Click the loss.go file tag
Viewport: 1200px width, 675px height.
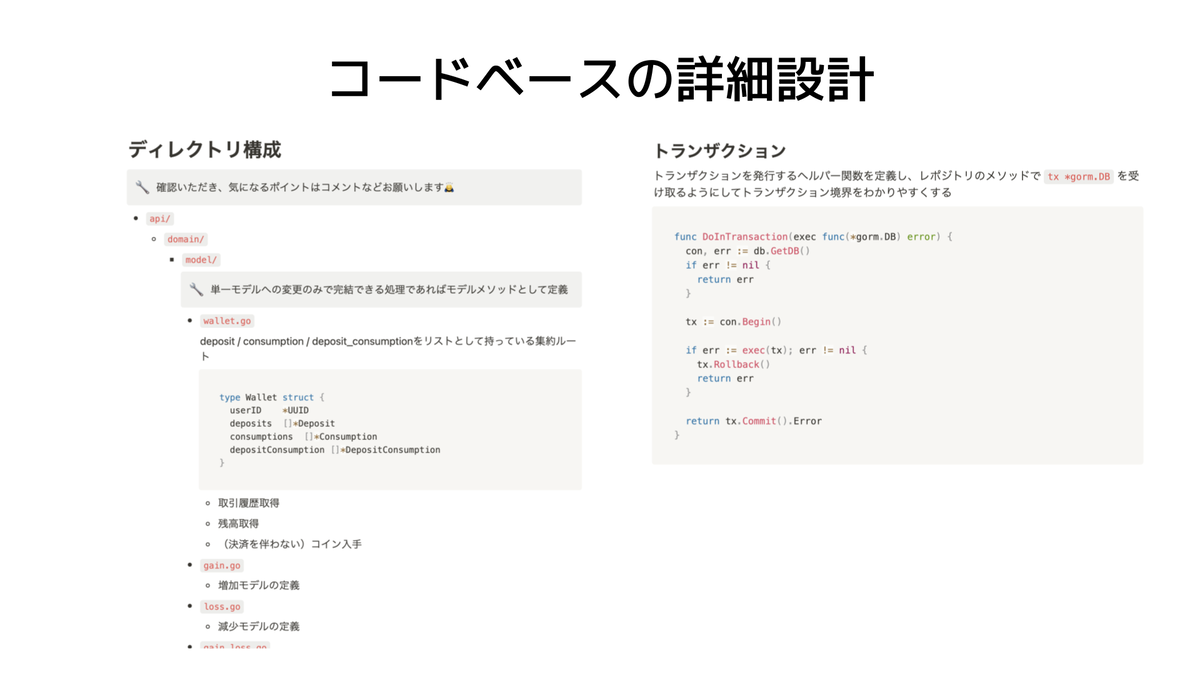(222, 606)
